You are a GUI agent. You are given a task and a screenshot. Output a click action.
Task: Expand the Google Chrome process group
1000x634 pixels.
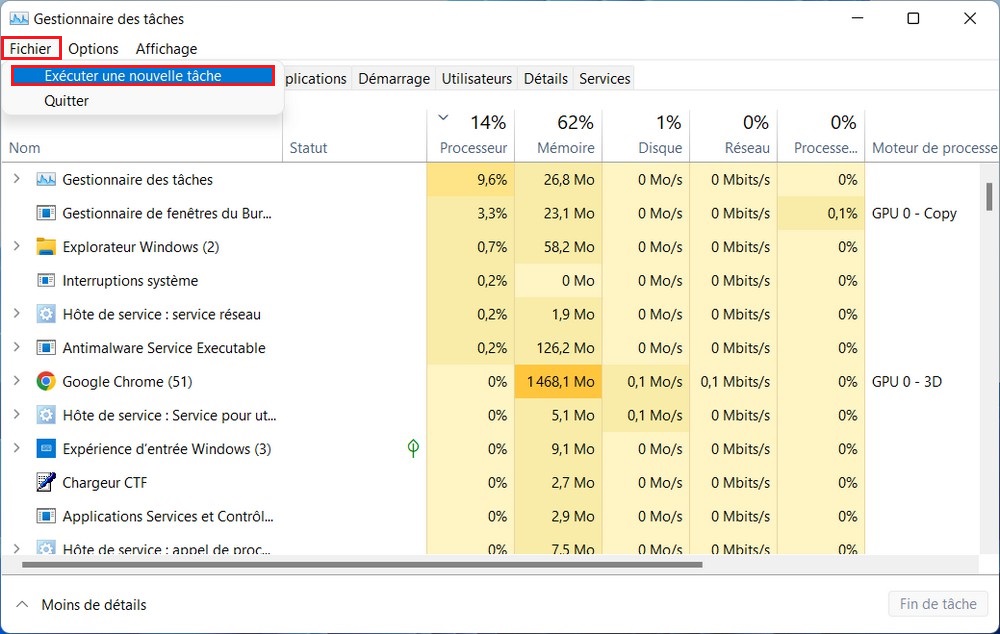click(x=16, y=381)
